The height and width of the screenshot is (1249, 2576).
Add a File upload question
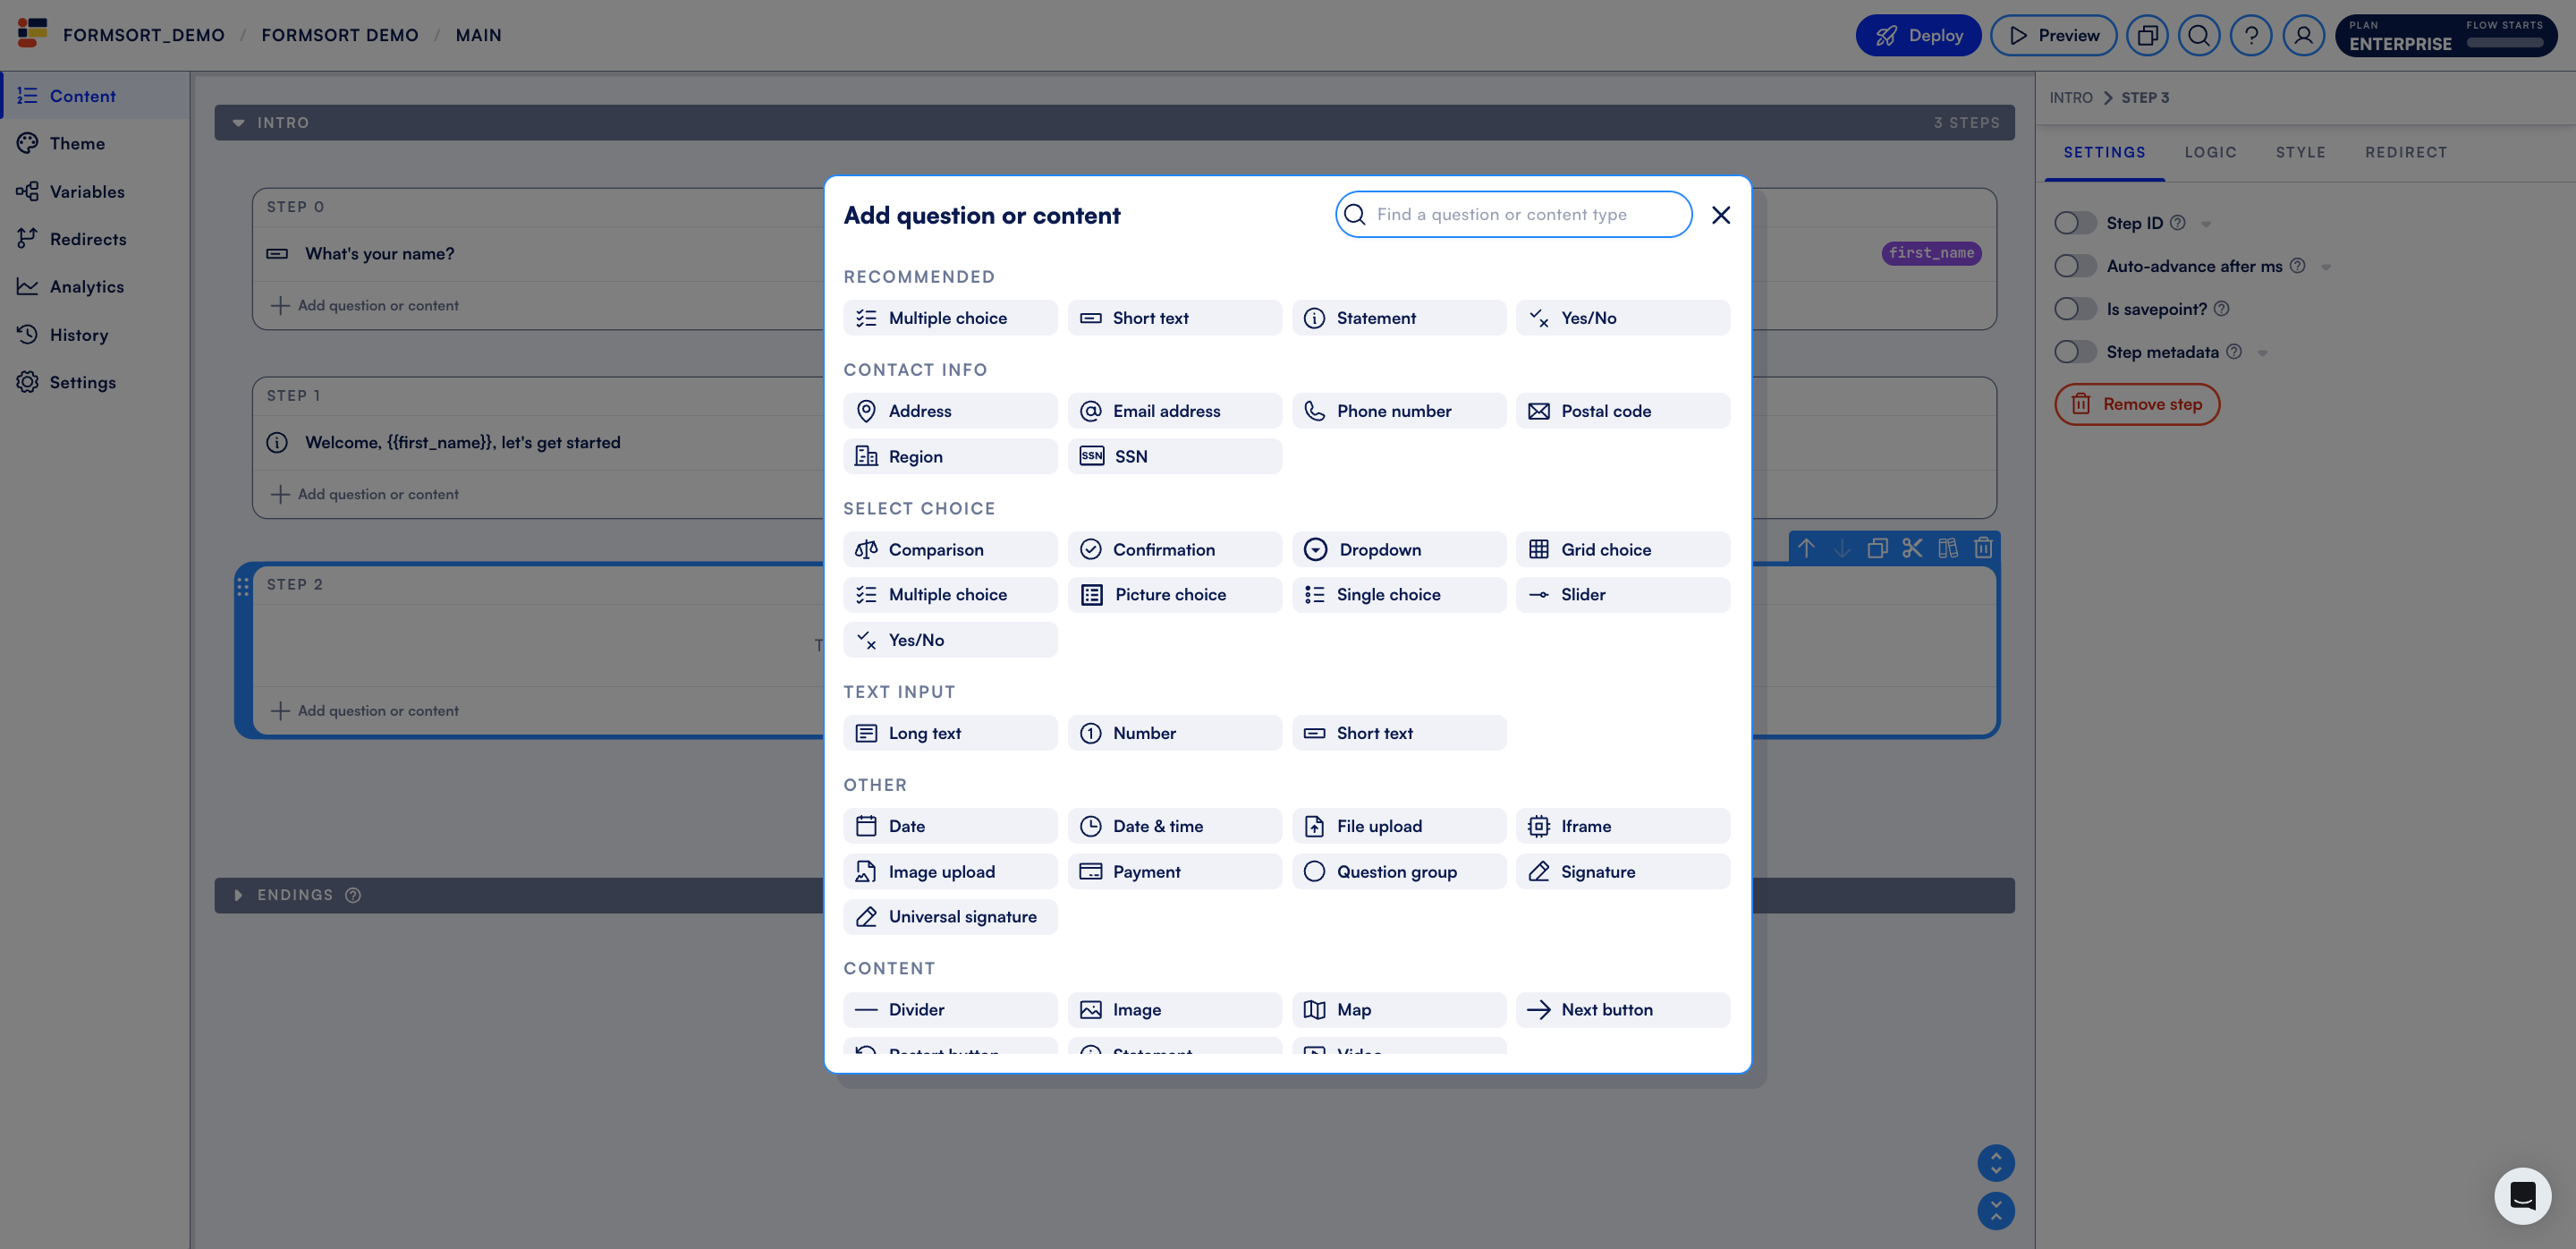(1398, 826)
